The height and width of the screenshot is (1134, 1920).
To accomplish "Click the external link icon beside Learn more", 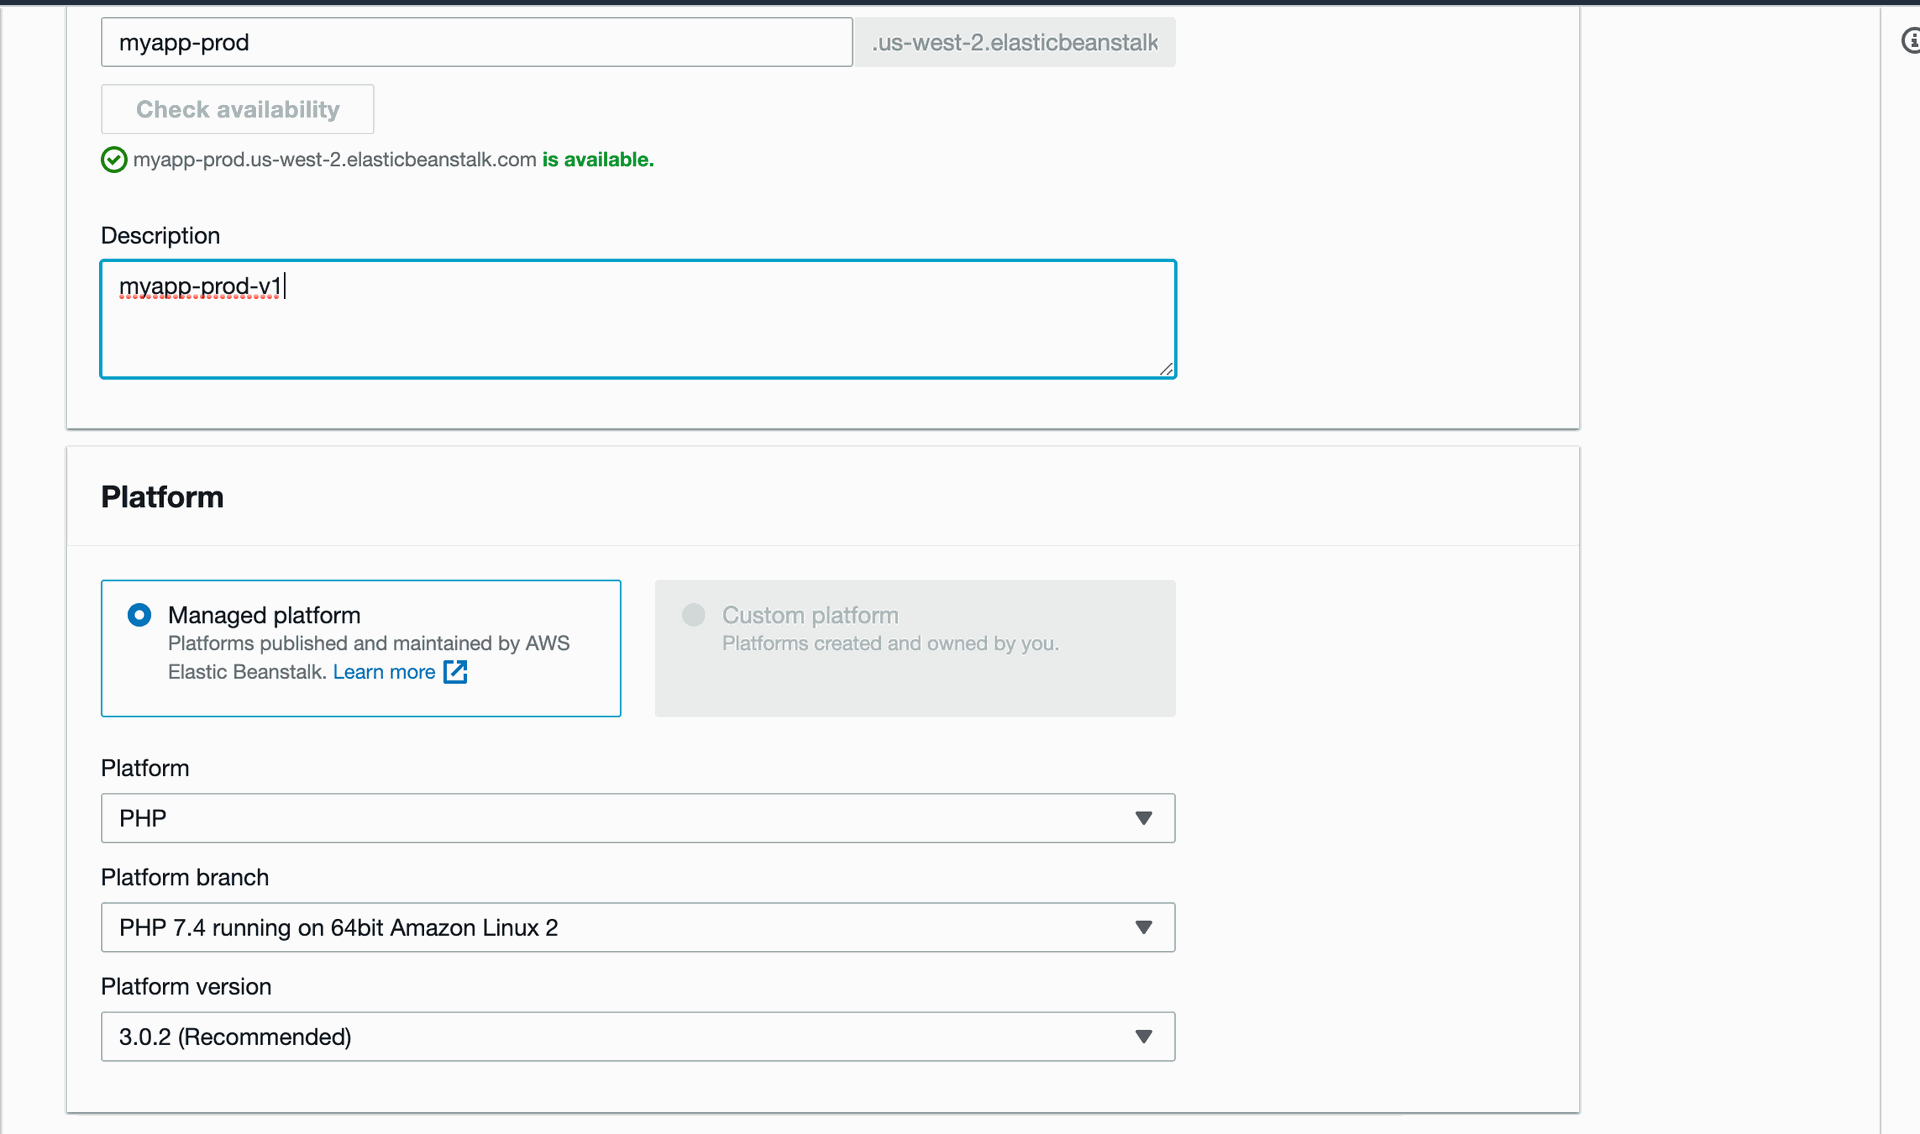I will coord(455,672).
